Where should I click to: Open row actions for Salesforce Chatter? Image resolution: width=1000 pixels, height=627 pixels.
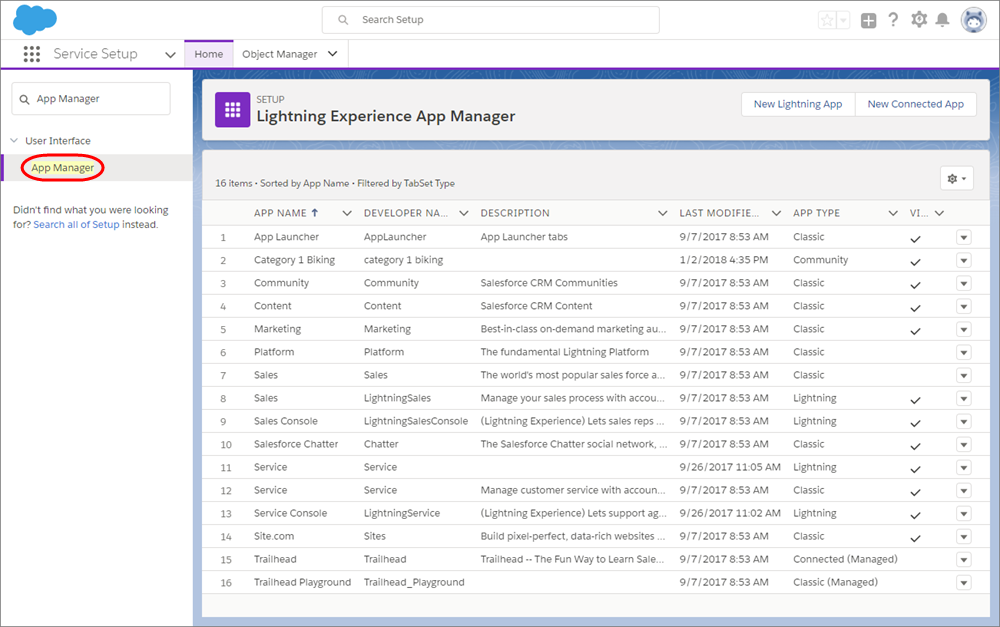pyautogui.click(x=964, y=445)
